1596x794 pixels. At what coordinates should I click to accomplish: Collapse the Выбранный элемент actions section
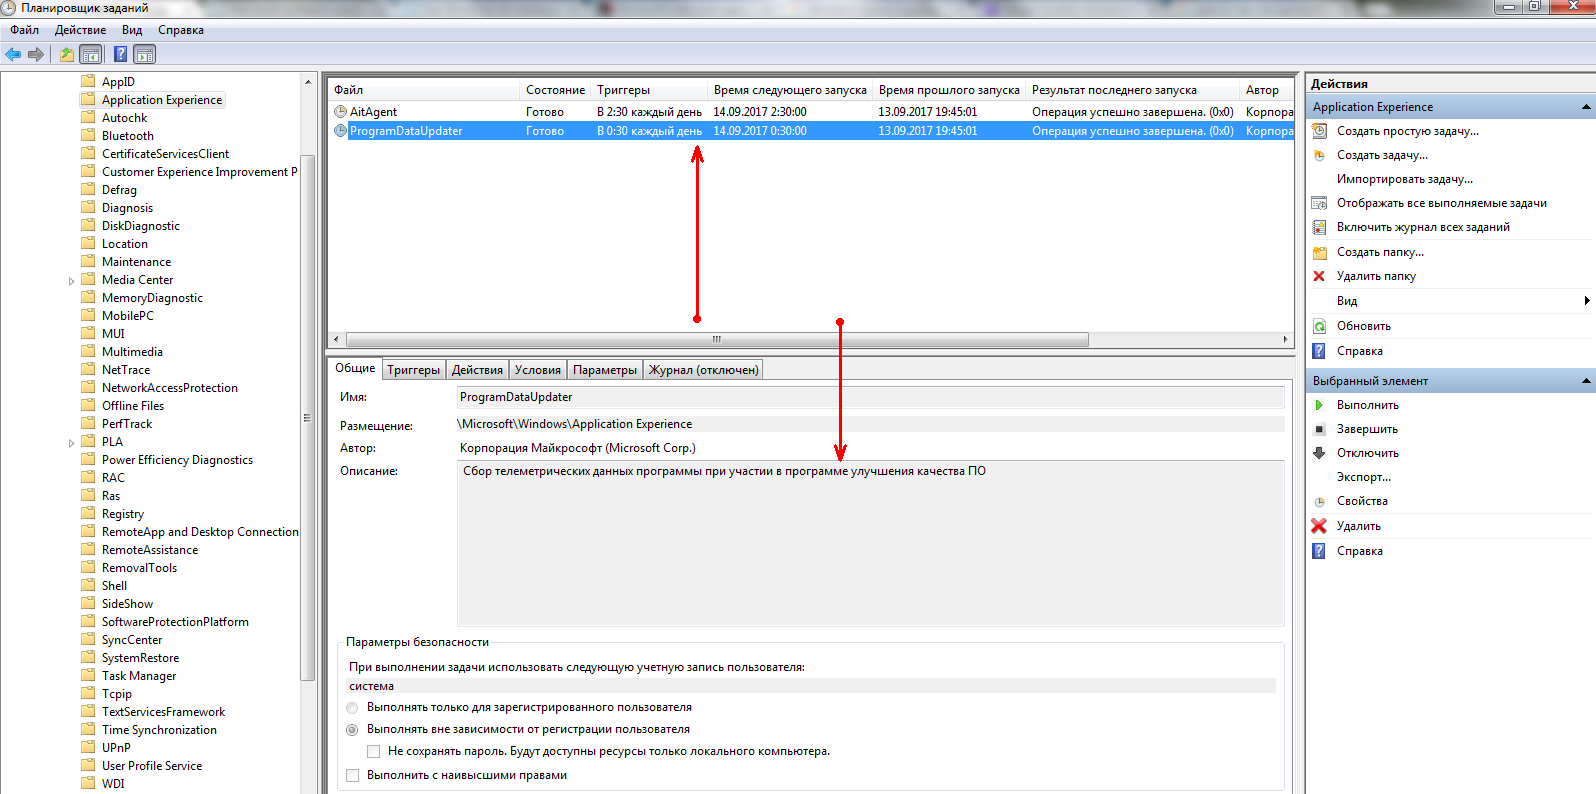click(1585, 381)
